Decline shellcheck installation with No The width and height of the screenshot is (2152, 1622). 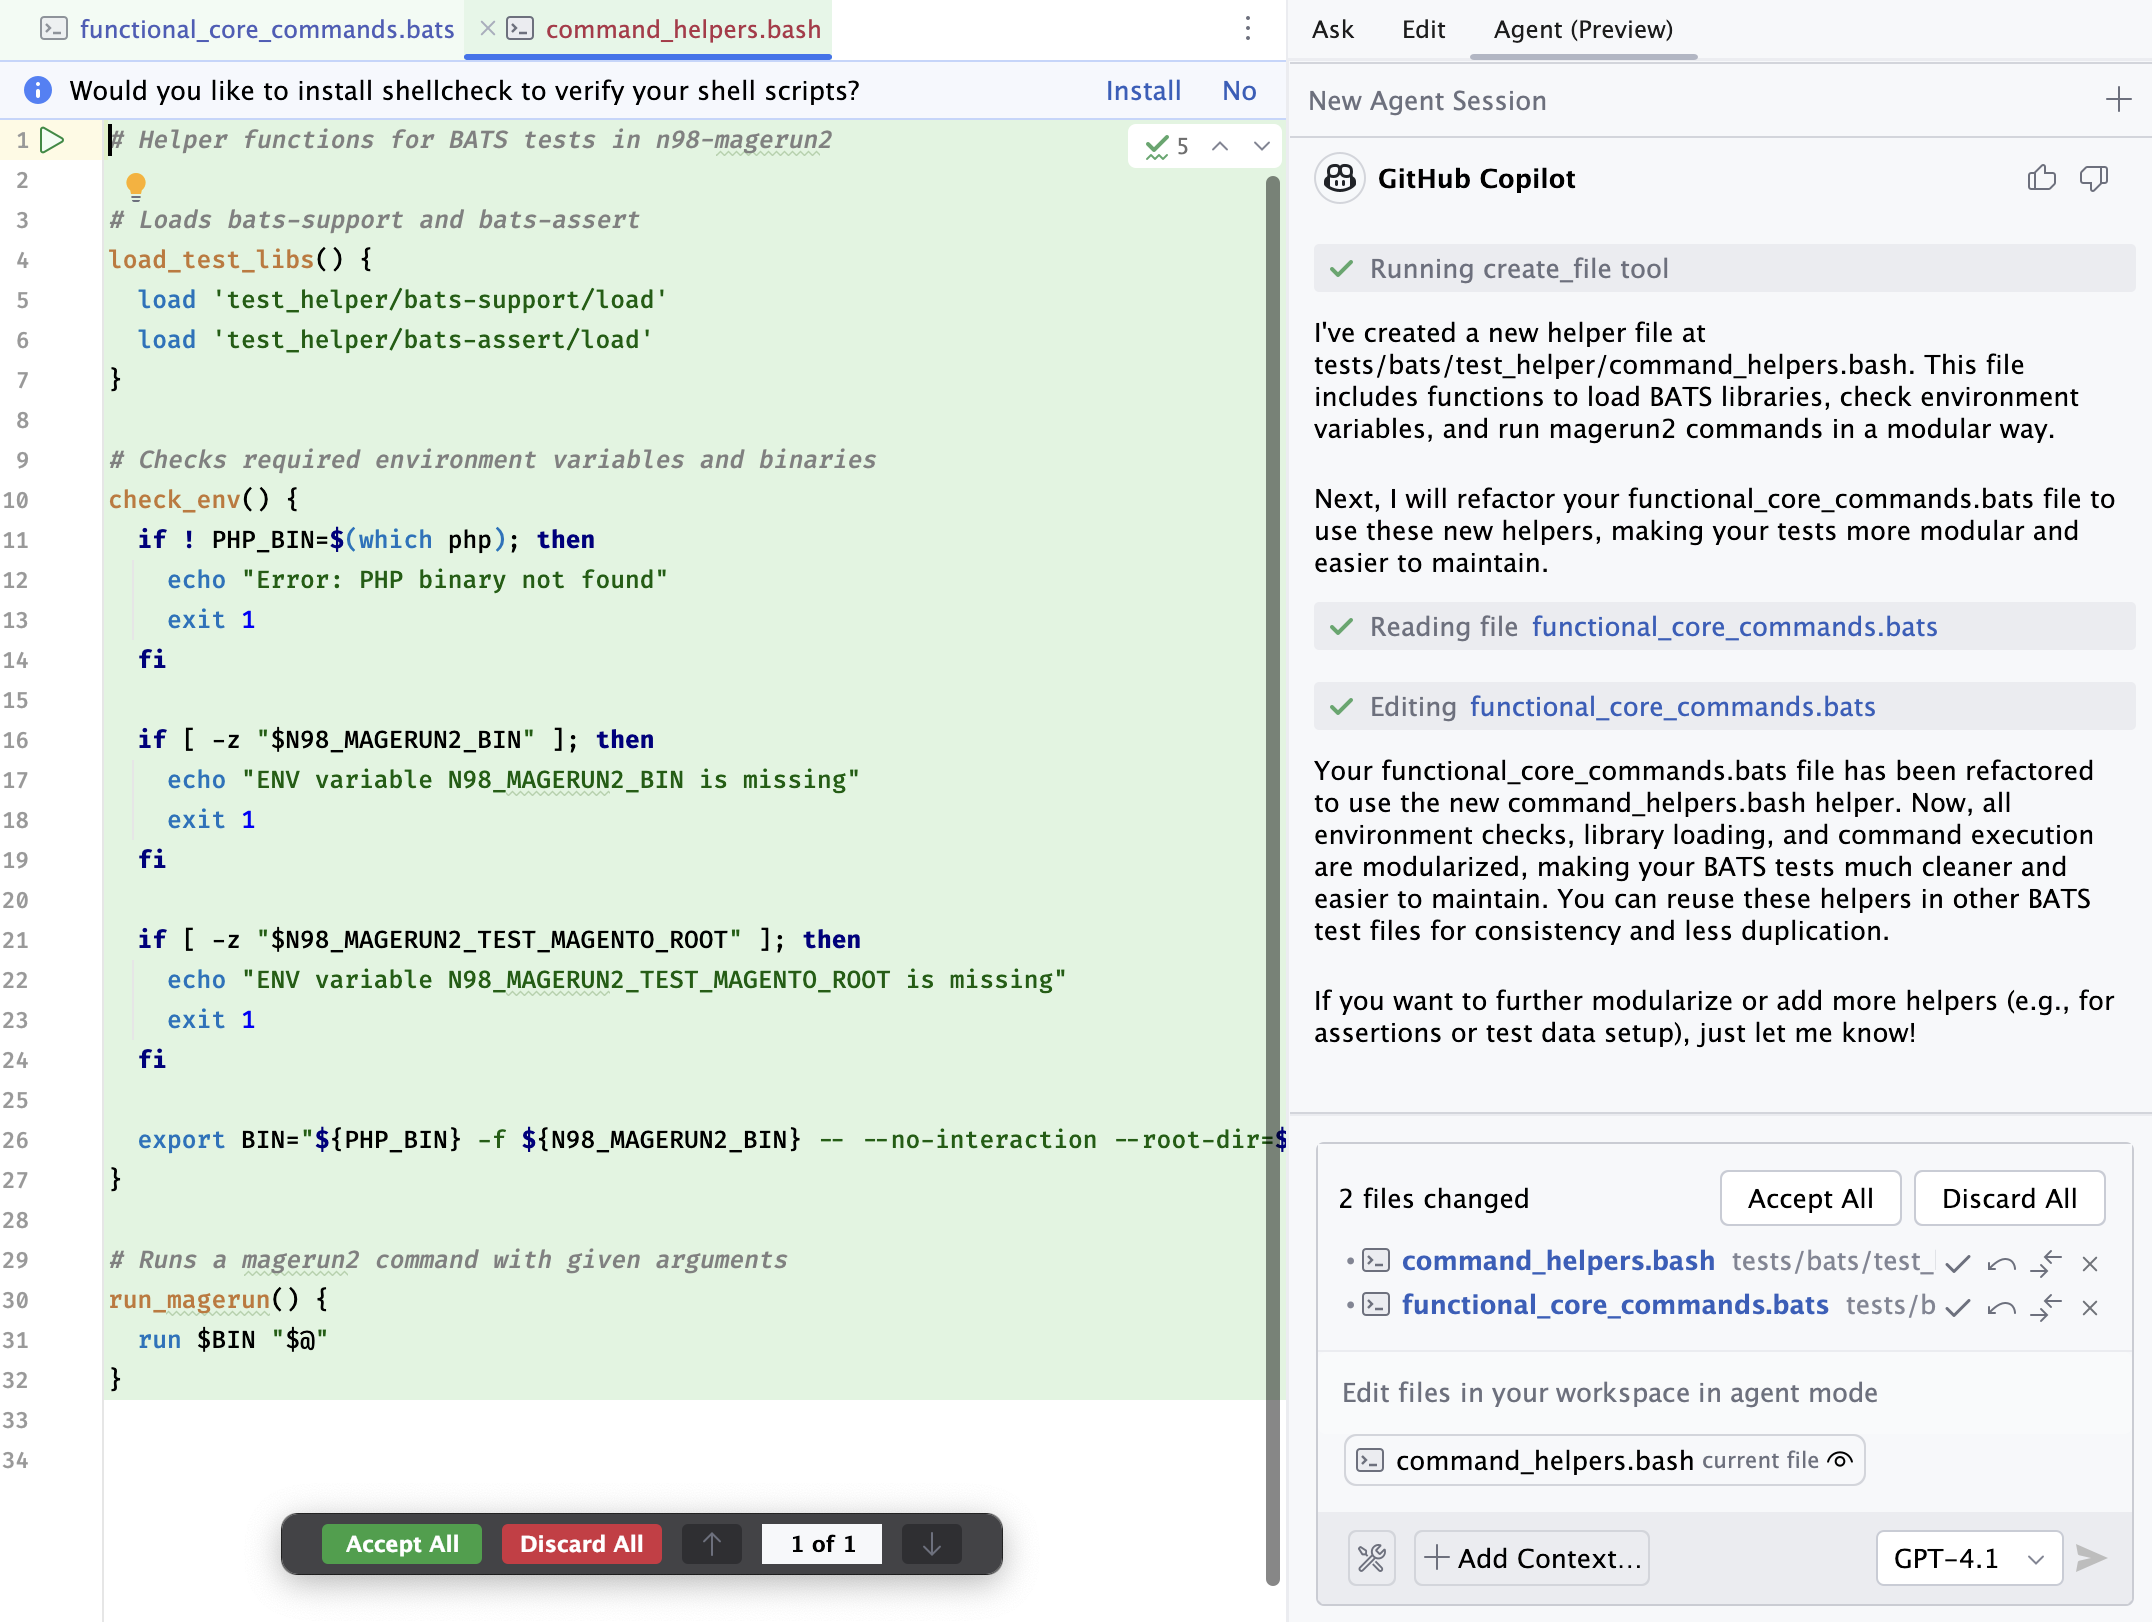1239,91
